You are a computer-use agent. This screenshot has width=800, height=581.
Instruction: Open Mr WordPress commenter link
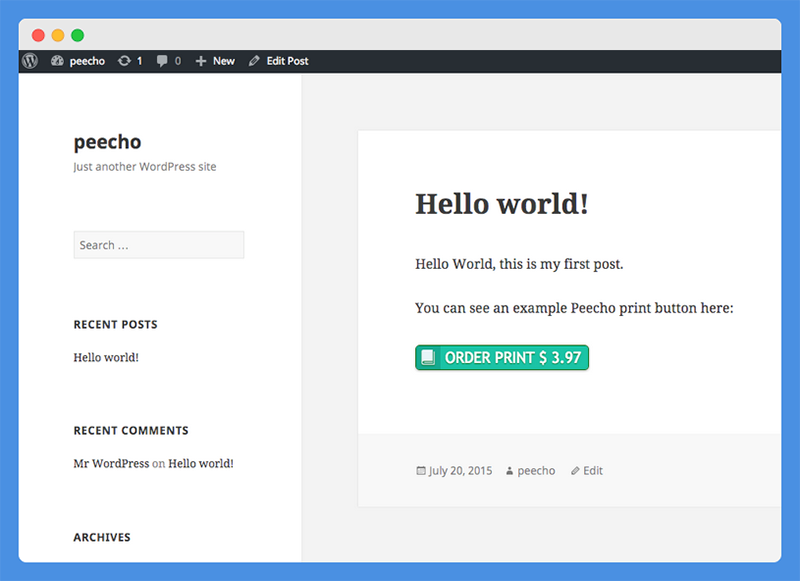pyautogui.click(x=111, y=464)
